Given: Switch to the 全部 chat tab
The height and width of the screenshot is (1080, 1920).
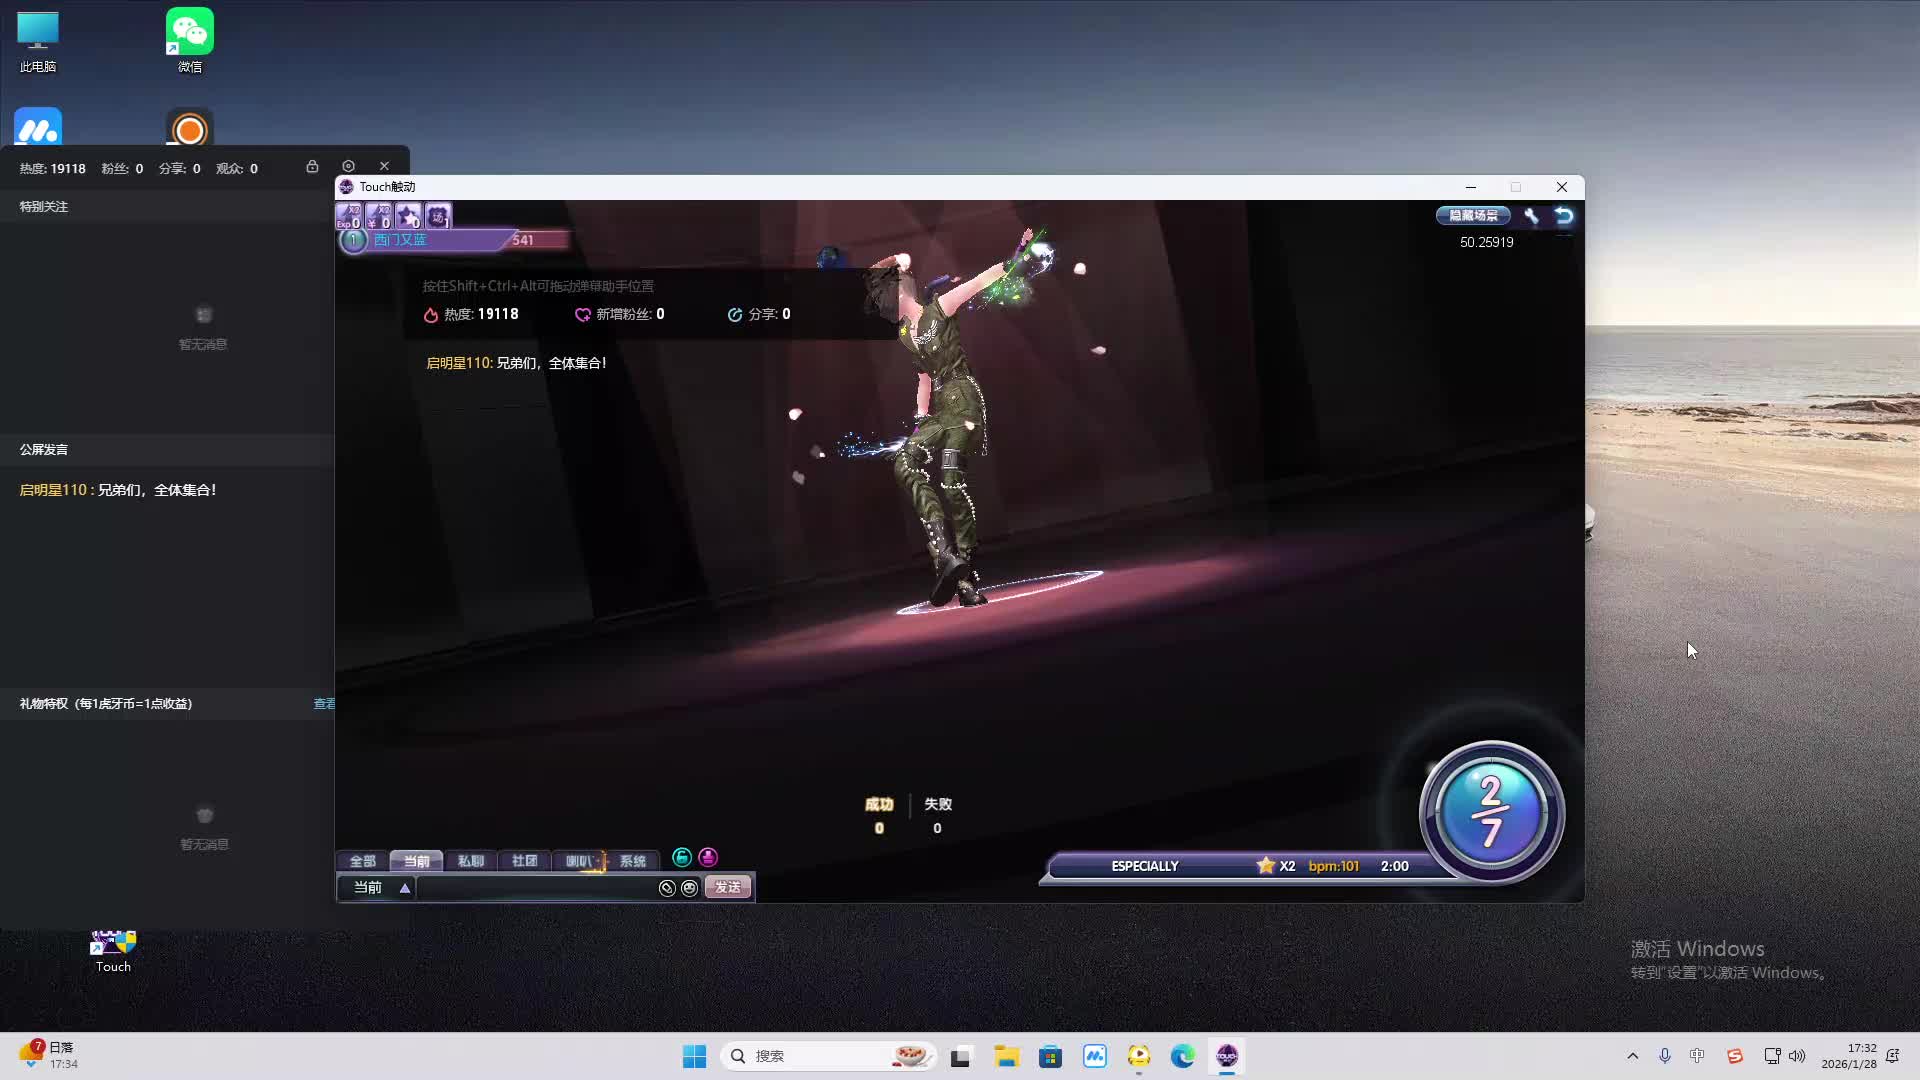Looking at the screenshot, I should tap(362, 861).
